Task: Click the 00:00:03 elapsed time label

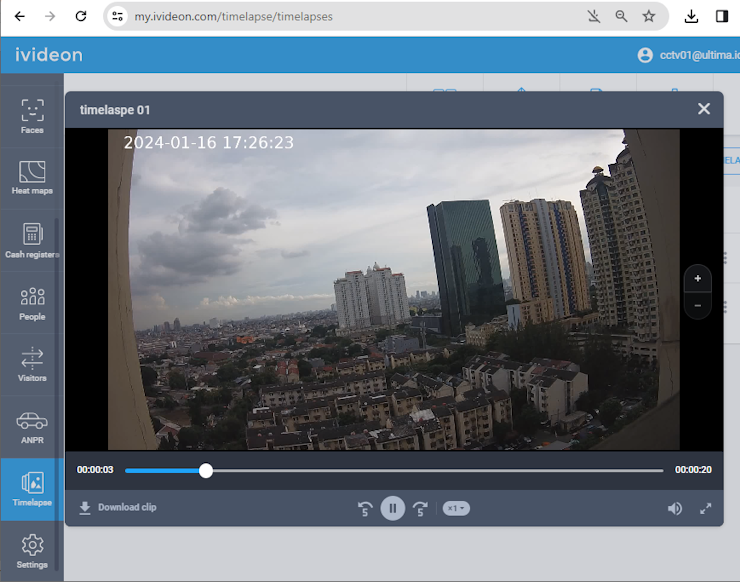Action: (x=95, y=470)
